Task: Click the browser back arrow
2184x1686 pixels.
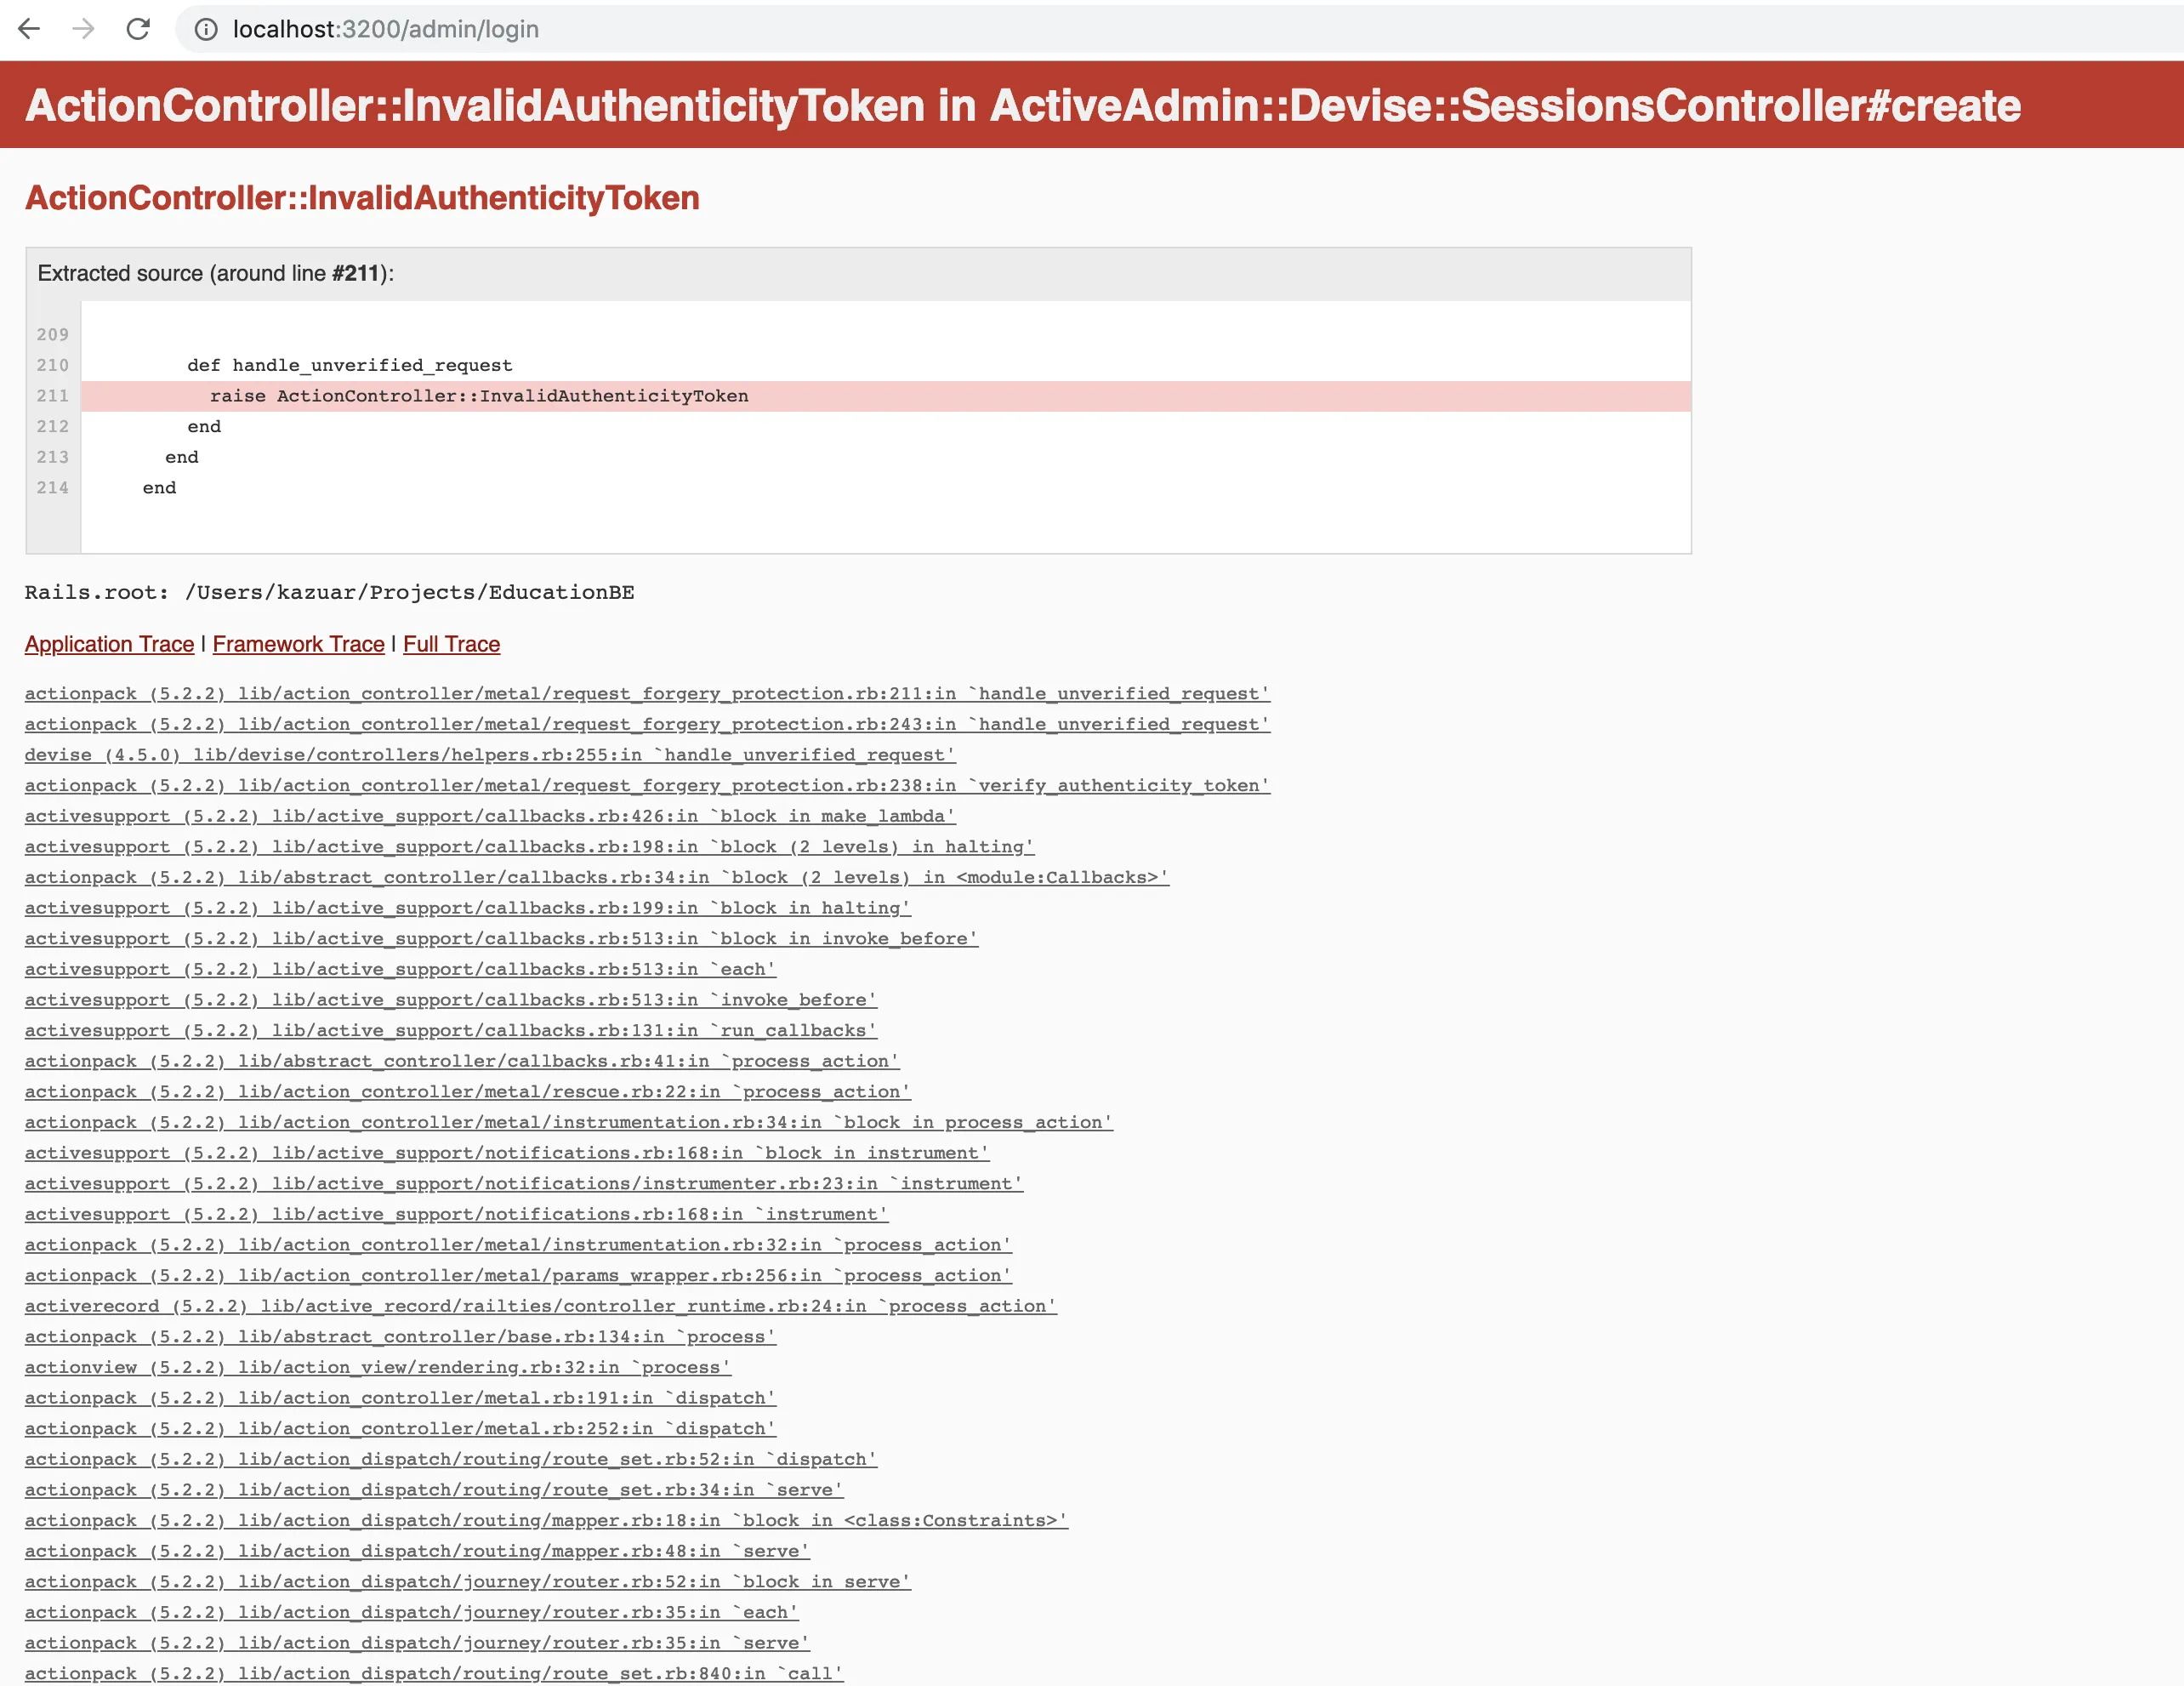Action: (29, 29)
